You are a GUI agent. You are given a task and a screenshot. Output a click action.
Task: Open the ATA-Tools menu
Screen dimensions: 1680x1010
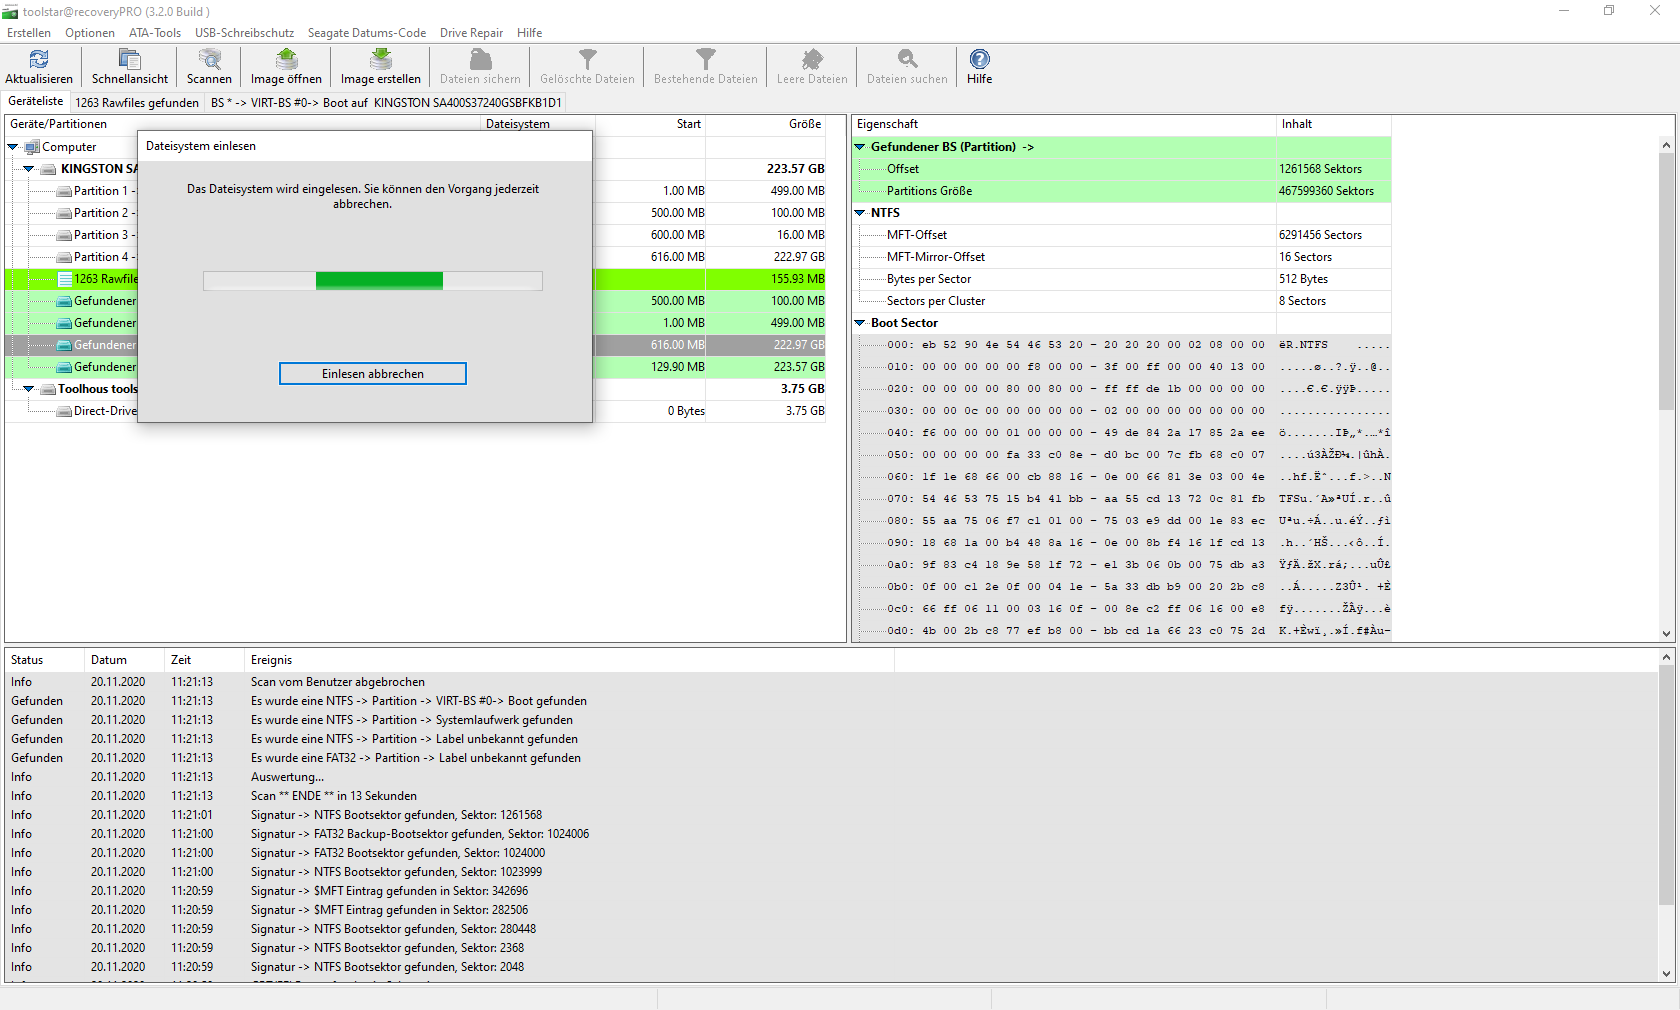tap(155, 33)
